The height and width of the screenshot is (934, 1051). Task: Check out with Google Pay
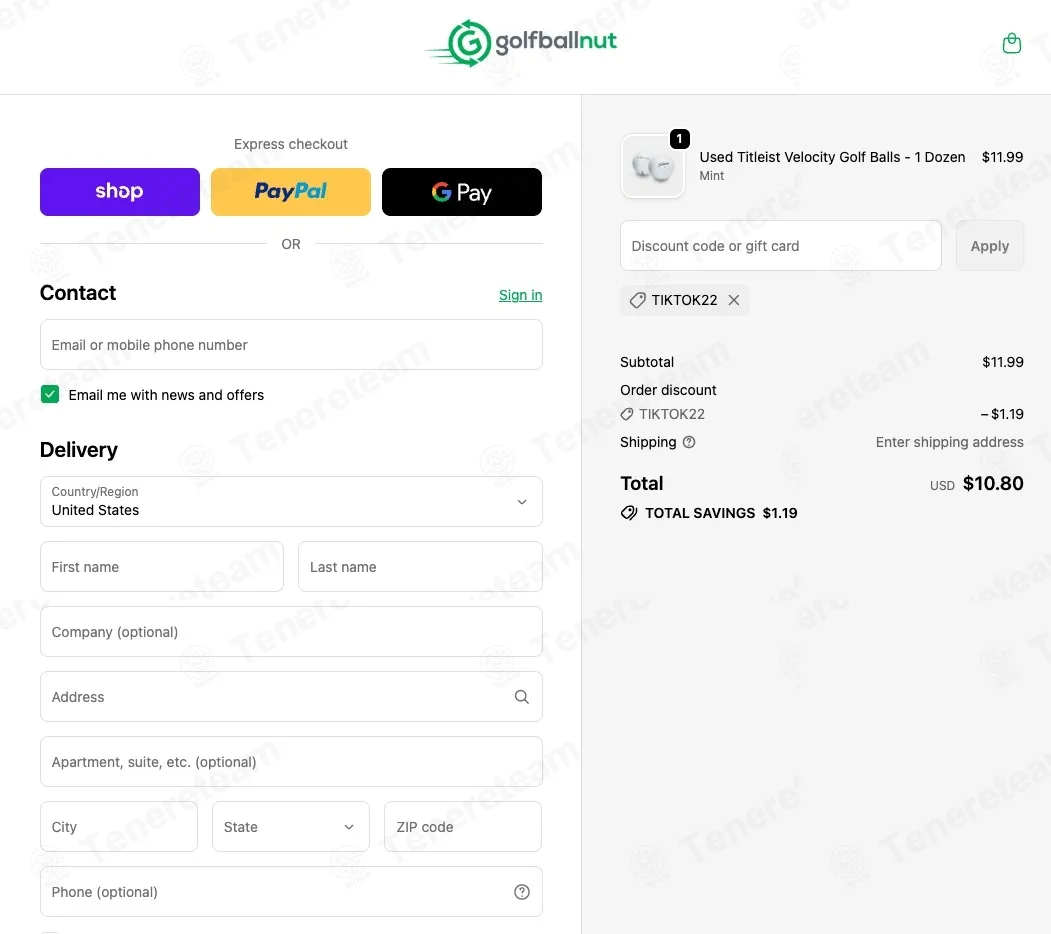click(462, 192)
